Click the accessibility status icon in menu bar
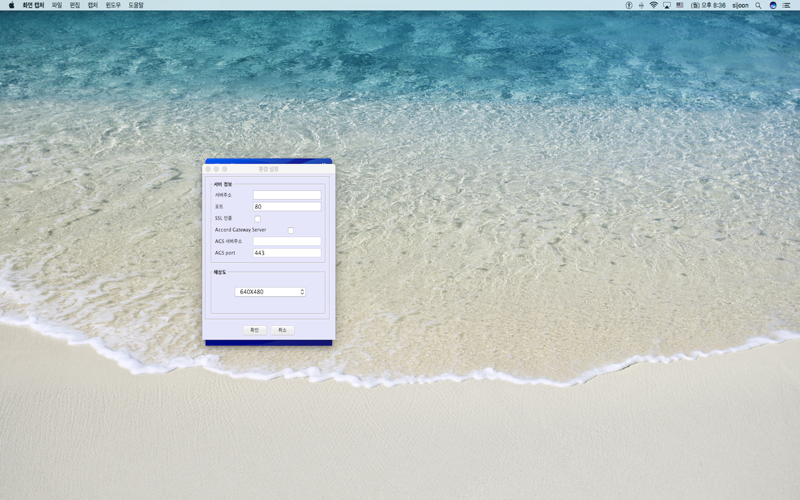800x500 pixels. point(629,5)
